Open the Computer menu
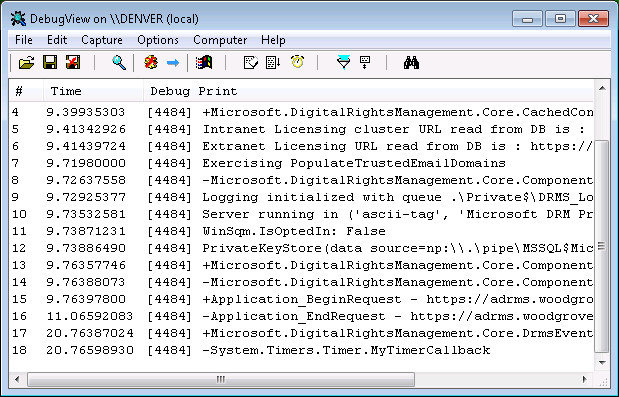 pyautogui.click(x=220, y=40)
